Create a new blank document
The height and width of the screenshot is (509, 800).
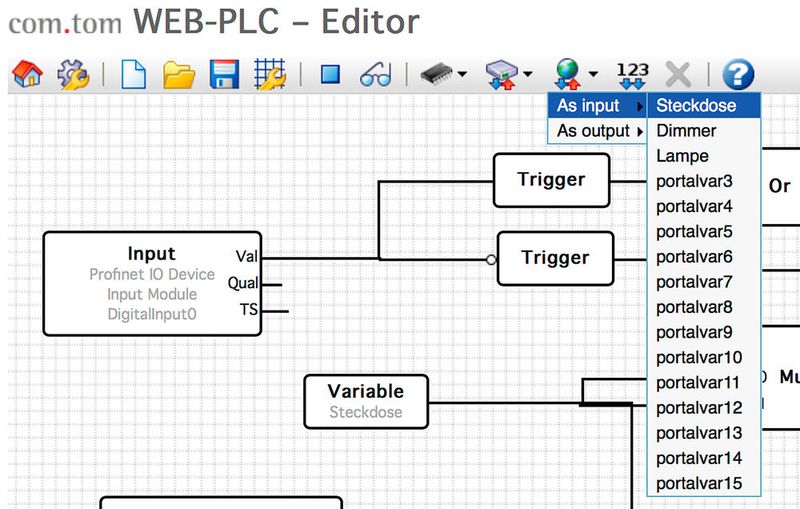tap(134, 74)
